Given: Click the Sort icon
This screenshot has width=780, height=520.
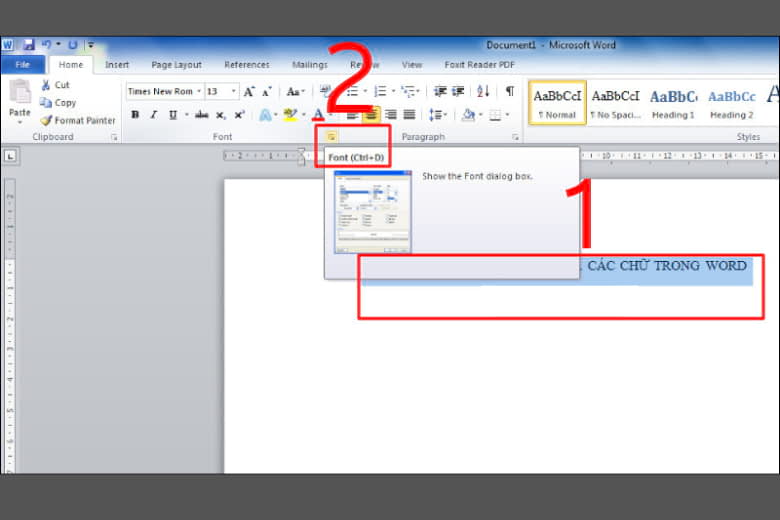Looking at the screenshot, I should pos(483,92).
